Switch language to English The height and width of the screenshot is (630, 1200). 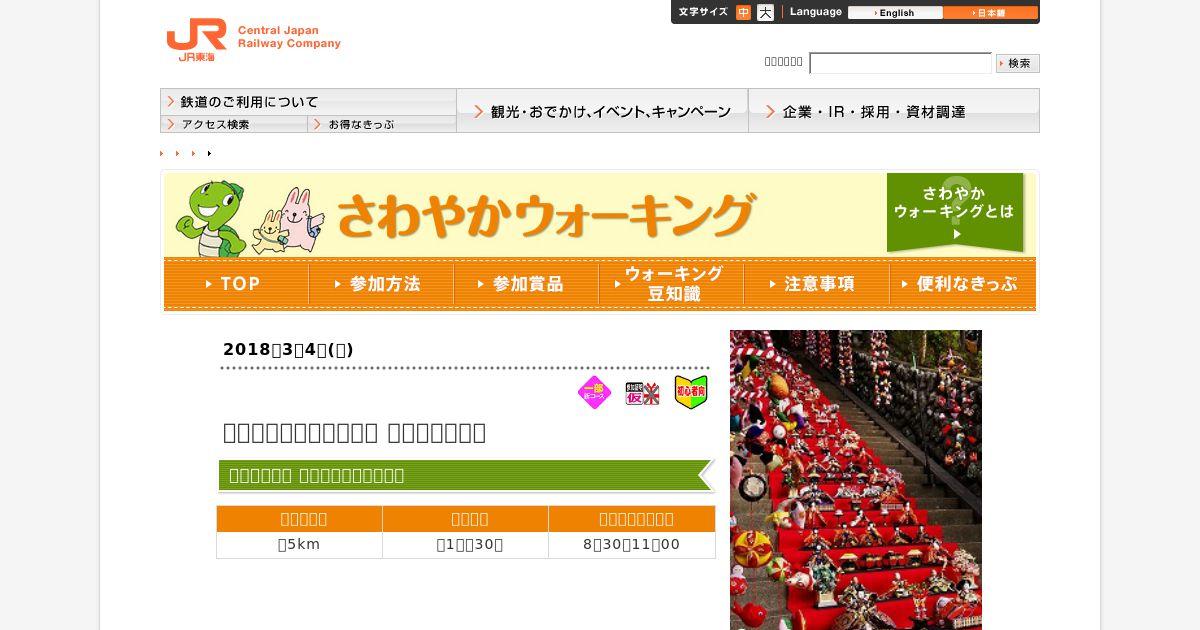pyautogui.click(x=895, y=13)
